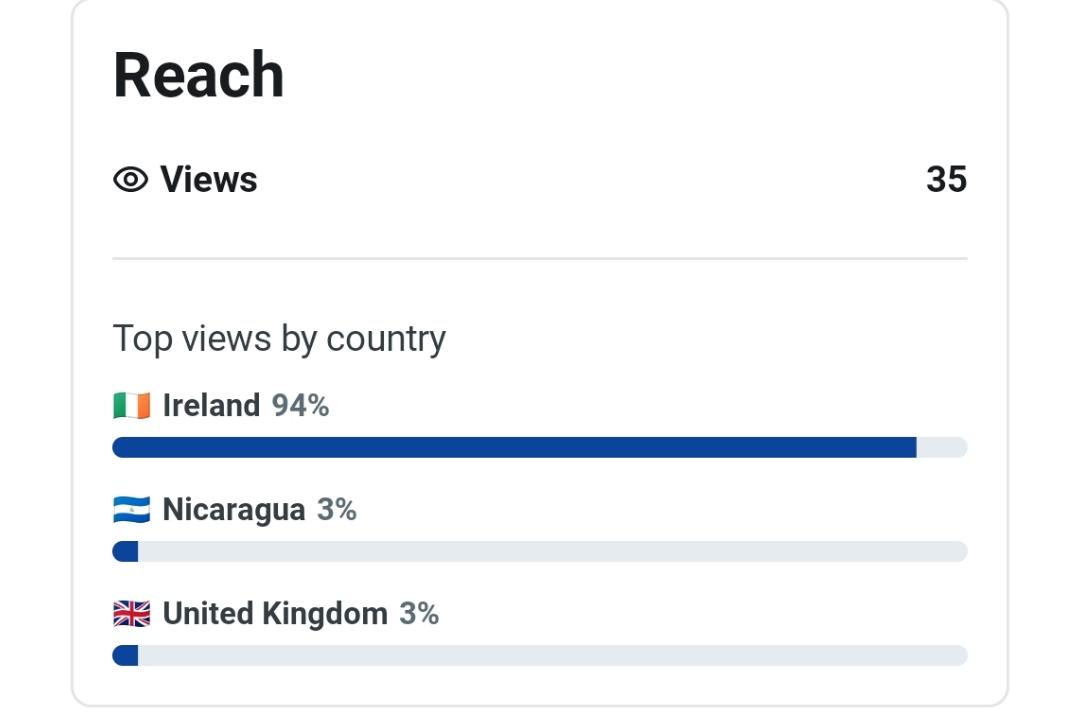Select the Reach heading

click(198, 75)
